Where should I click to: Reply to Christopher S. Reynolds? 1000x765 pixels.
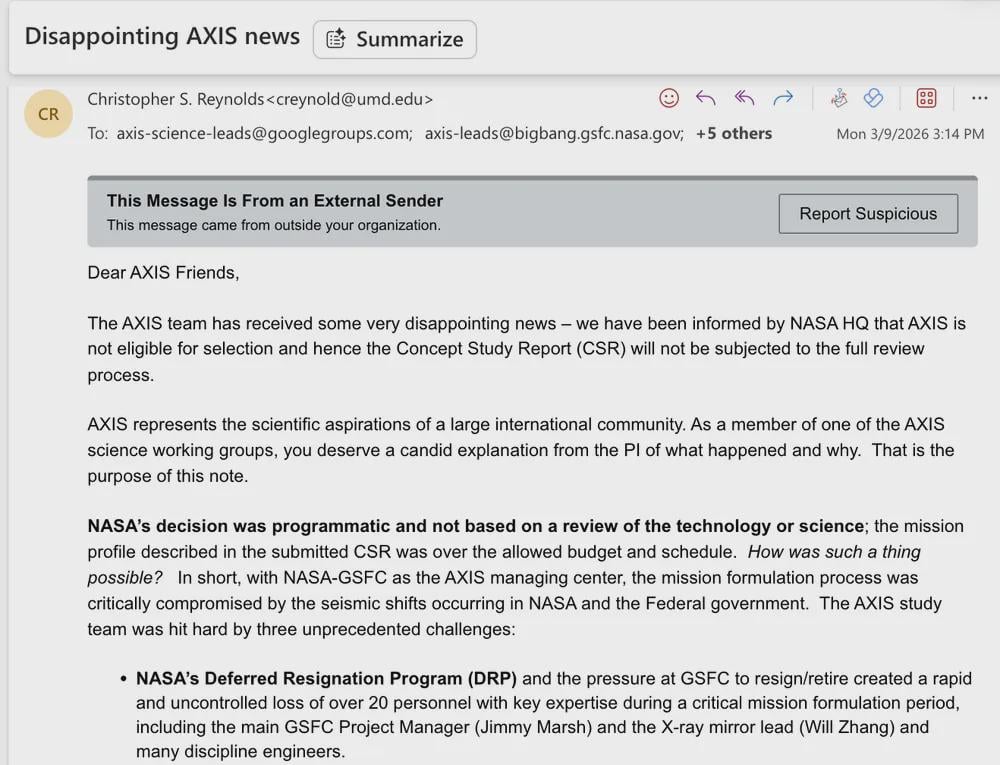(x=705, y=98)
